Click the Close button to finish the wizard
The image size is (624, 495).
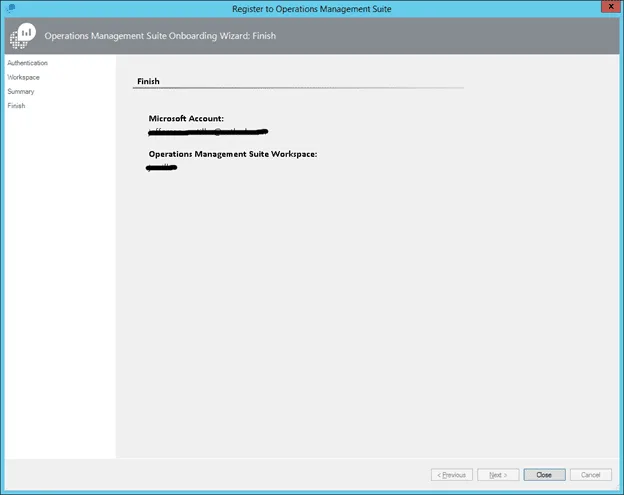pos(544,475)
